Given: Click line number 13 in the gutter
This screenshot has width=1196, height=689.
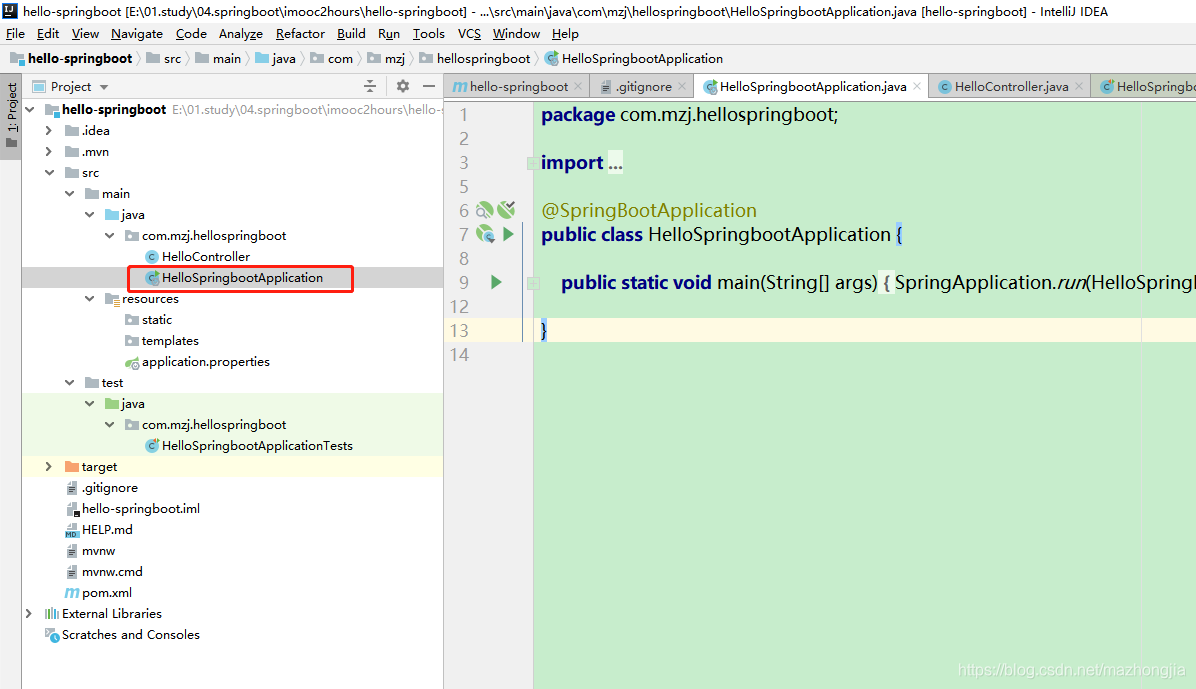Looking at the screenshot, I should (x=459, y=330).
